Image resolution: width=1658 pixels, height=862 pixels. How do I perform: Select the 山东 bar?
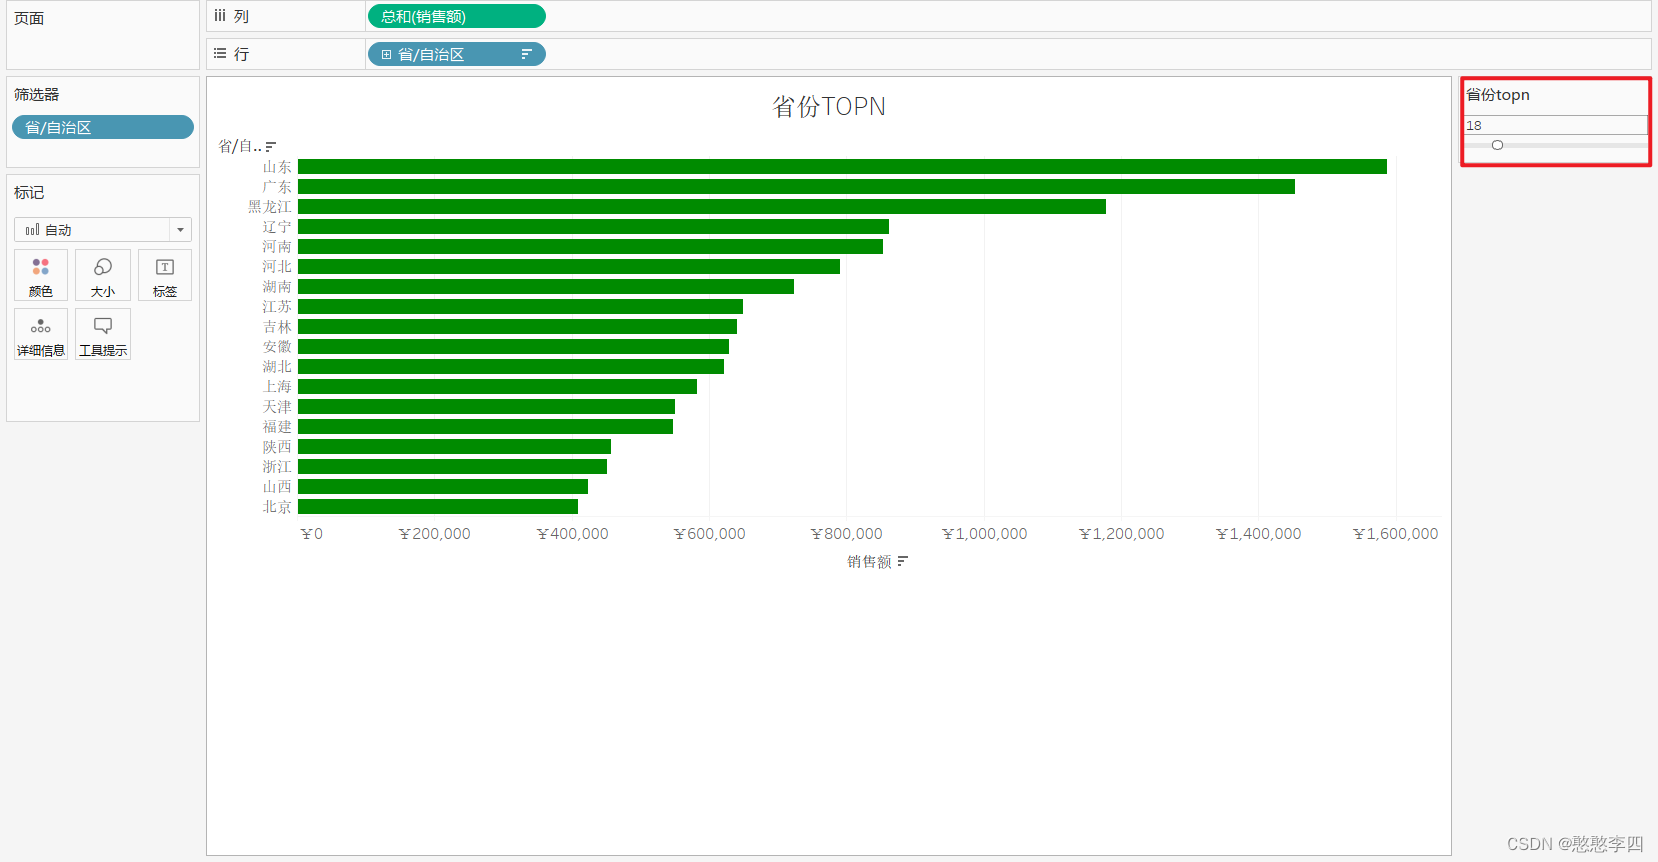[x=842, y=166]
